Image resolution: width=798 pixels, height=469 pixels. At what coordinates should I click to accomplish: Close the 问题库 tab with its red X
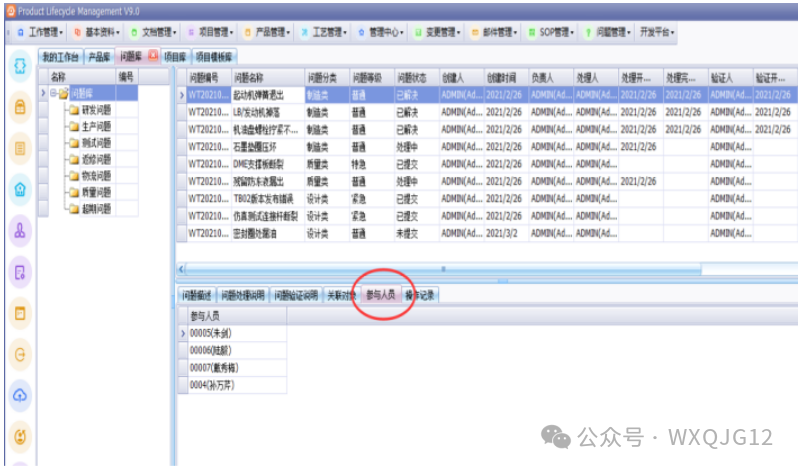coord(153,55)
